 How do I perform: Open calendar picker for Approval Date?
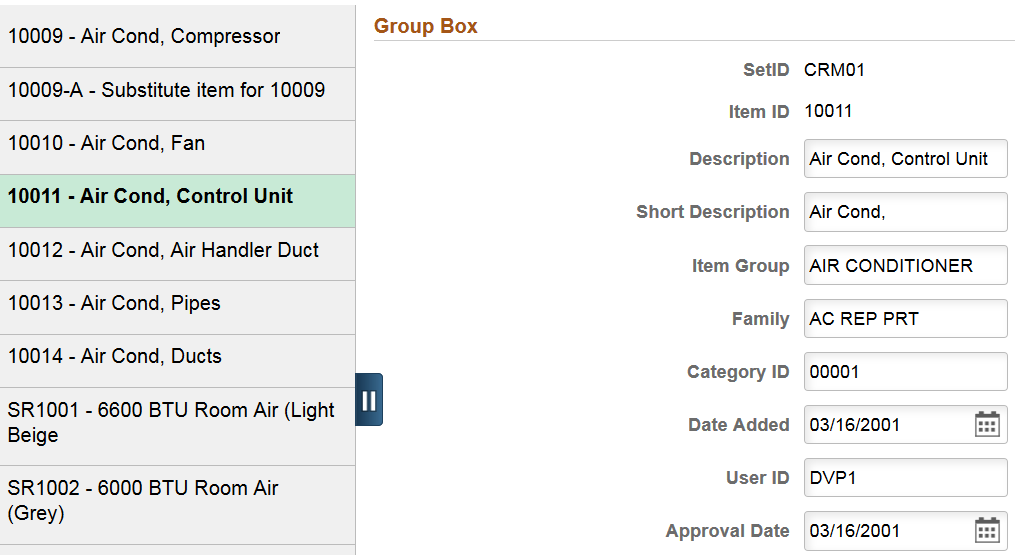pos(987,531)
